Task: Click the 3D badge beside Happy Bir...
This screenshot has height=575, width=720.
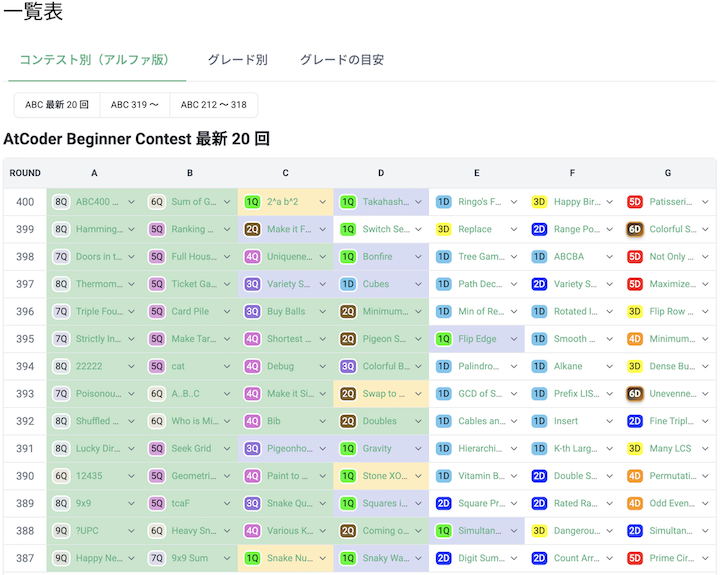Action: click(x=539, y=202)
